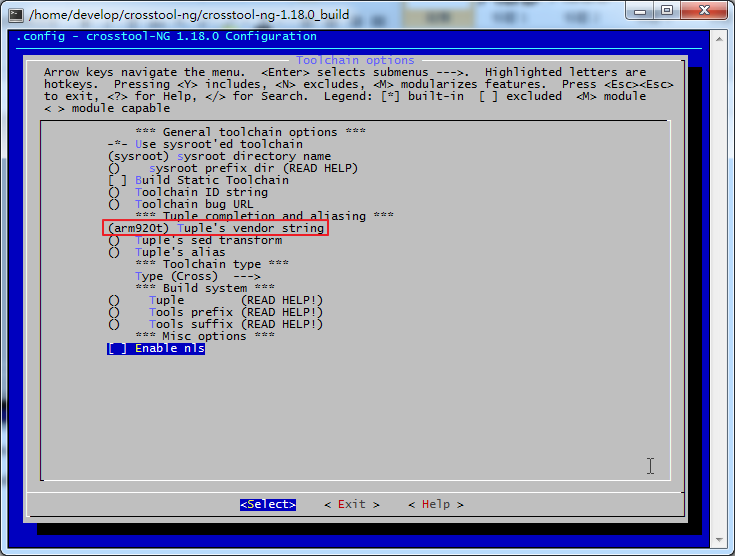Click the terminal icon in the title bar
Screen dimensions: 735x556
[x=16, y=15]
